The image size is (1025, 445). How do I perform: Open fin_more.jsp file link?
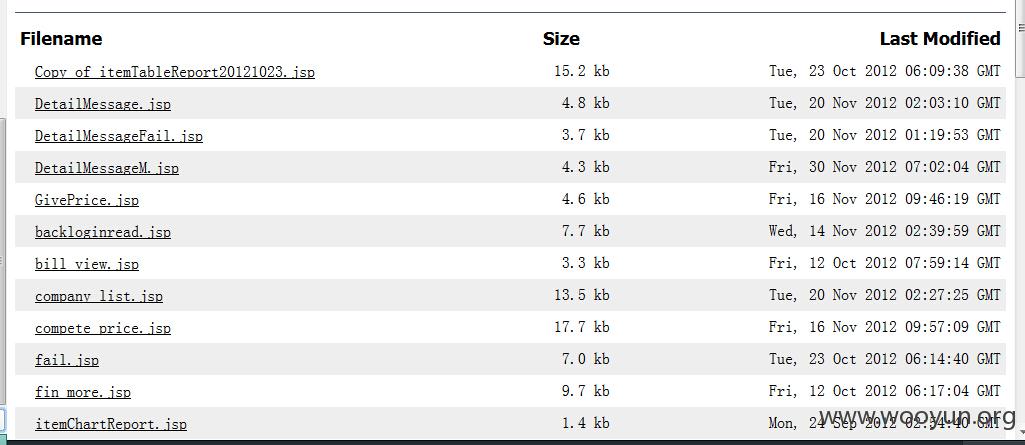coord(83,392)
